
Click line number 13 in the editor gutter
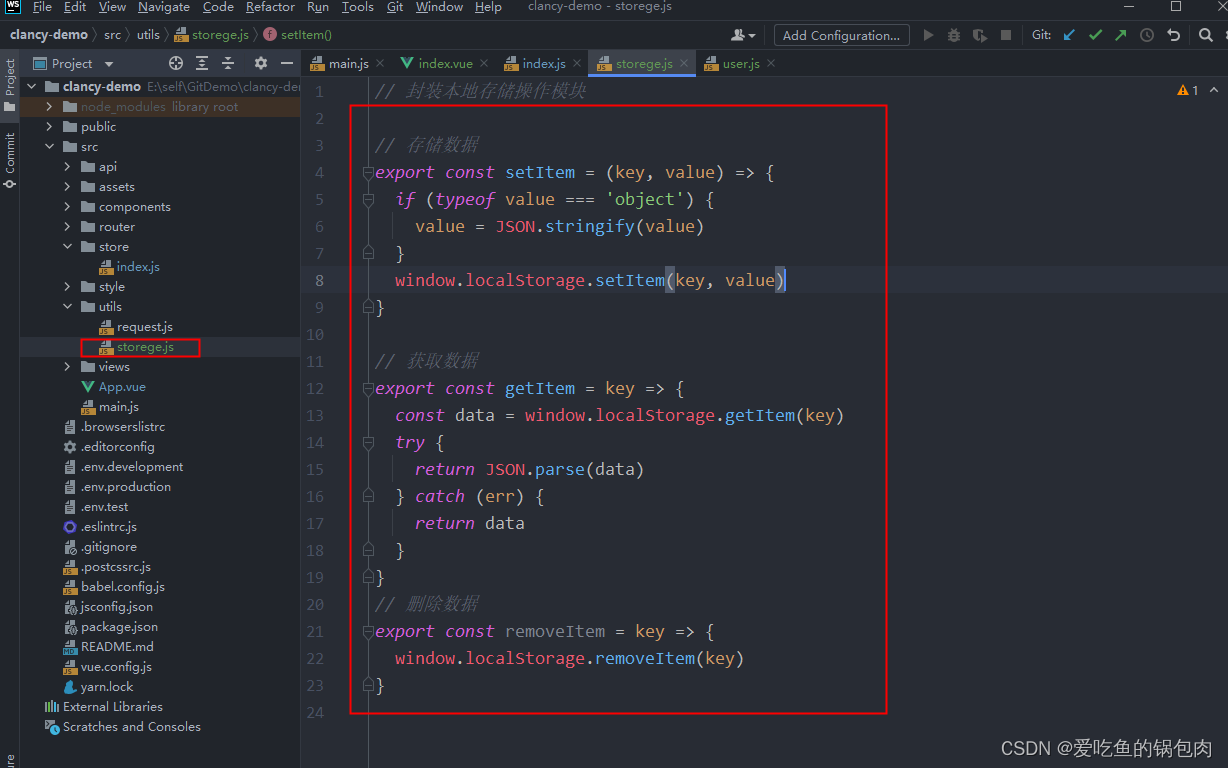[315, 414]
